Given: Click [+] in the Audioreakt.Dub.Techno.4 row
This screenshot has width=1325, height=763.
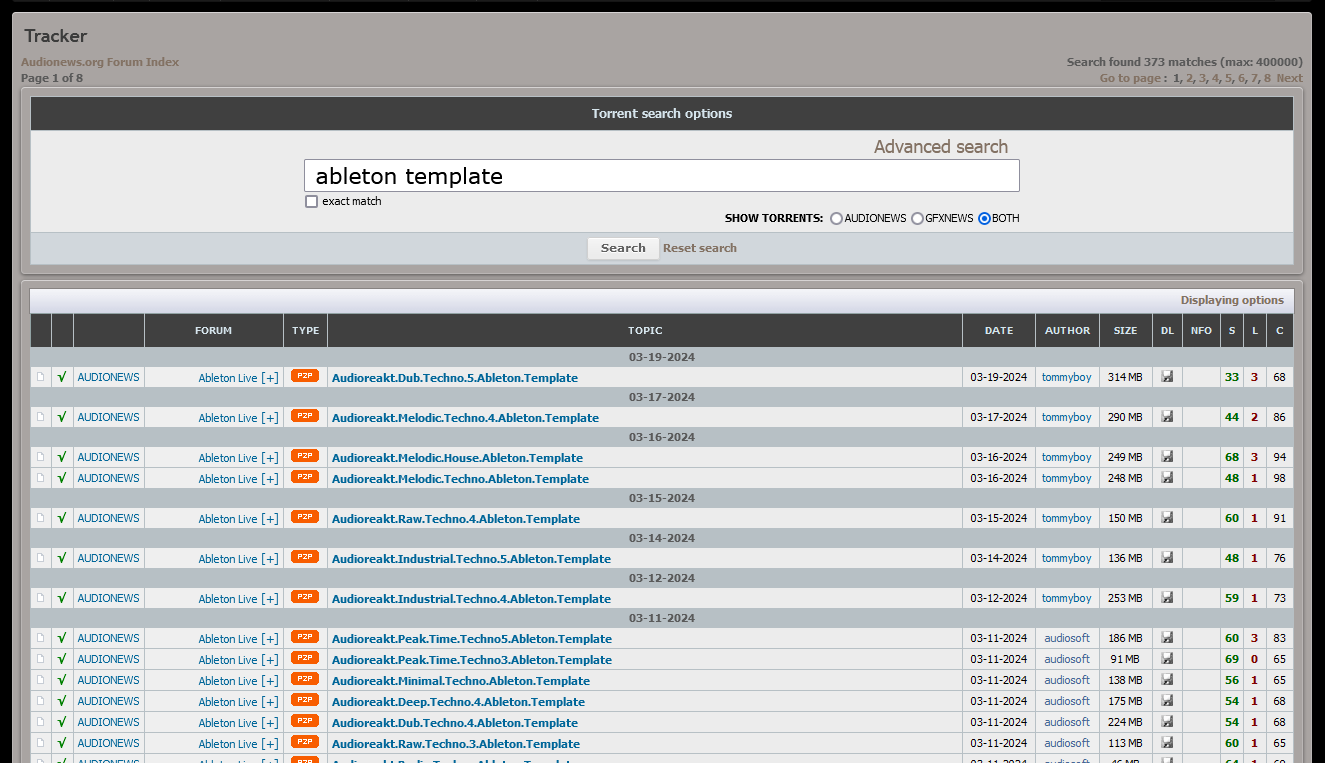Looking at the screenshot, I should (x=270, y=723).
